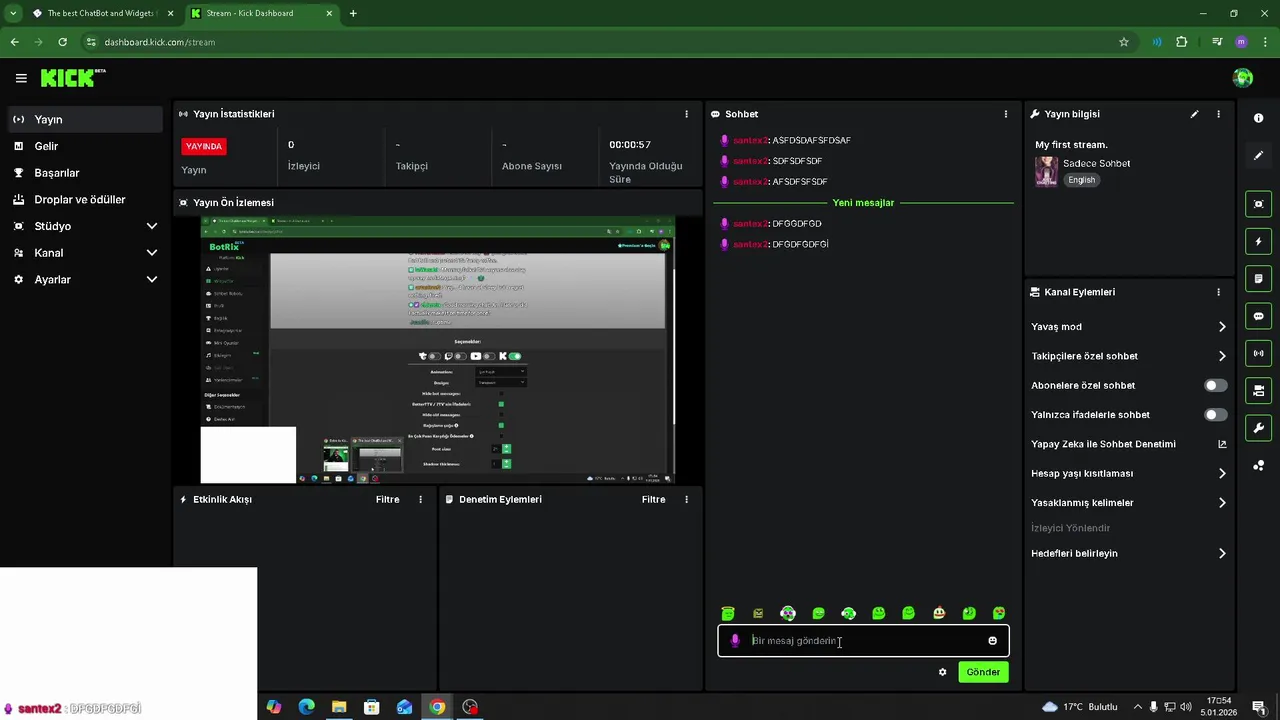
Task: Edit stream info with pencil in Yayın bilgisi
Action: [1194, 114]
